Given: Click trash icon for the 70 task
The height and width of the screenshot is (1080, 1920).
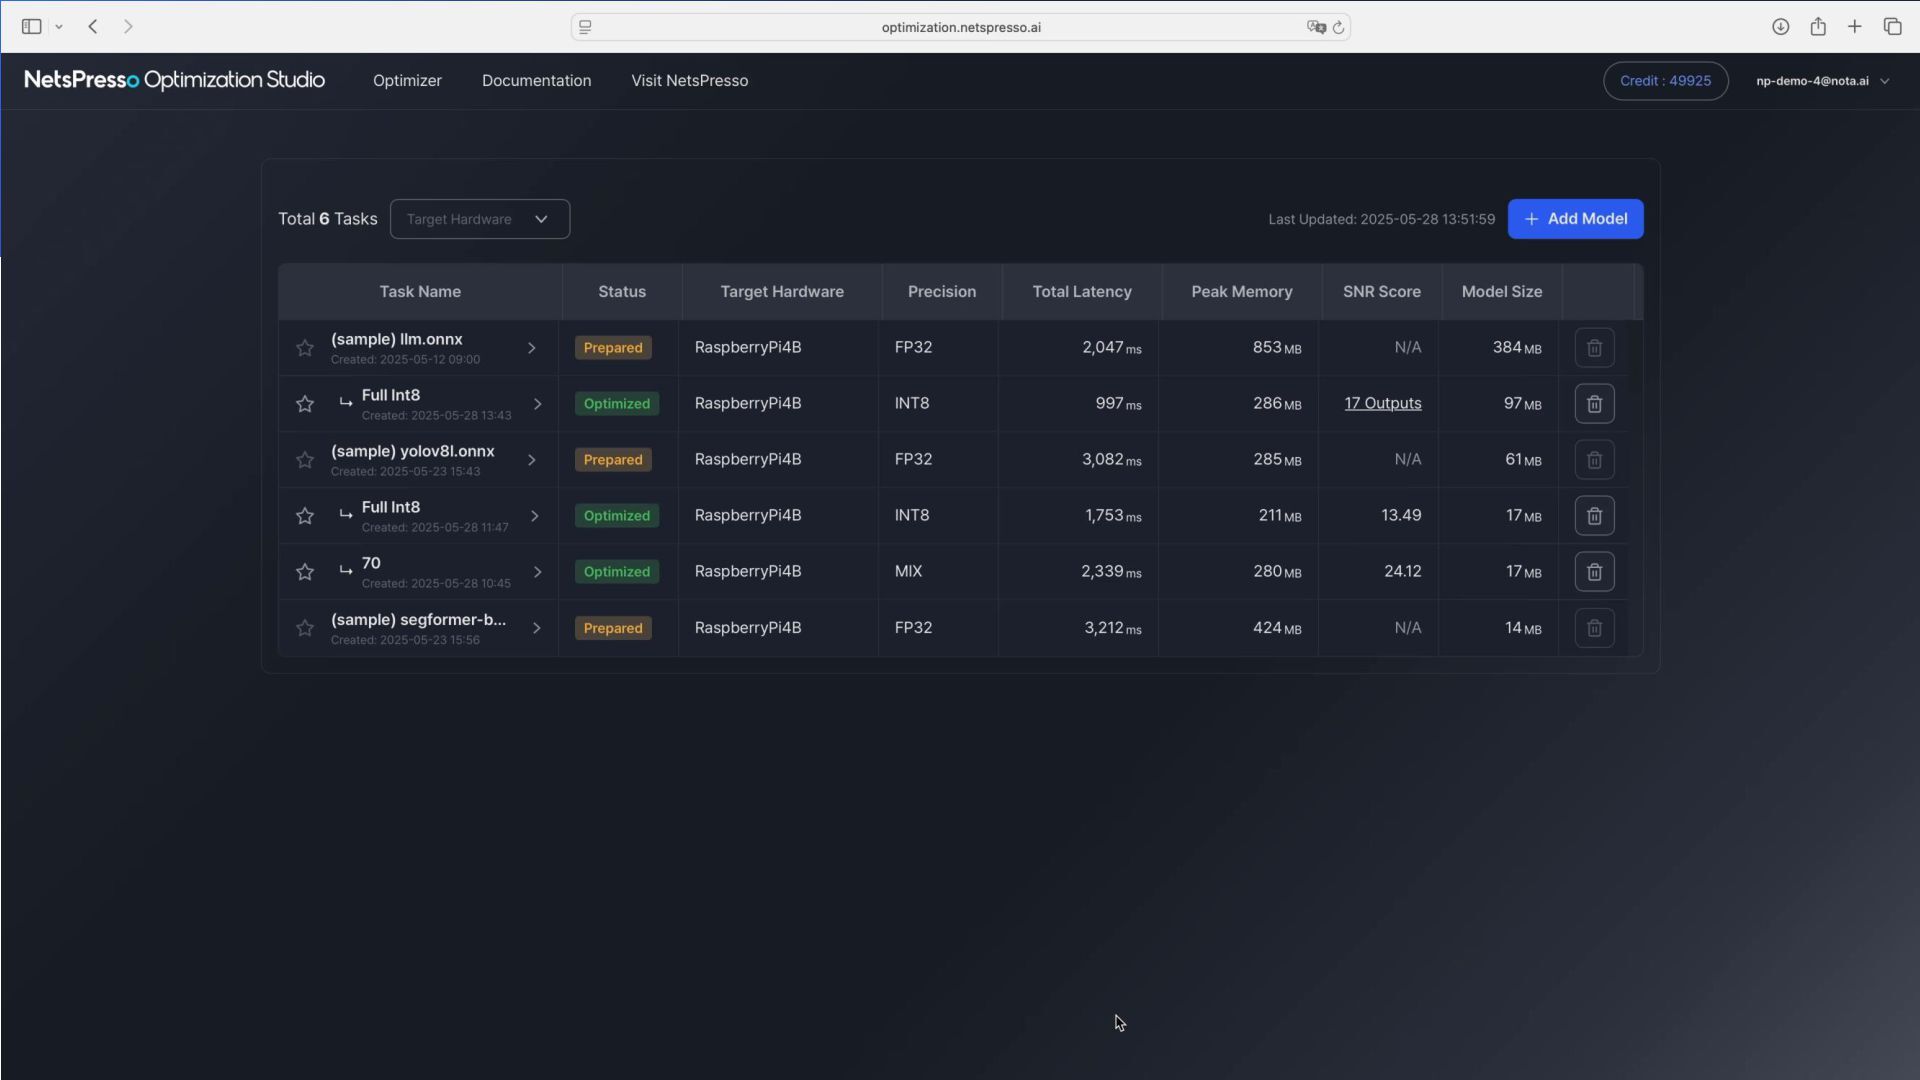Looking at the screenshot, I should [x=1594, y=572].
